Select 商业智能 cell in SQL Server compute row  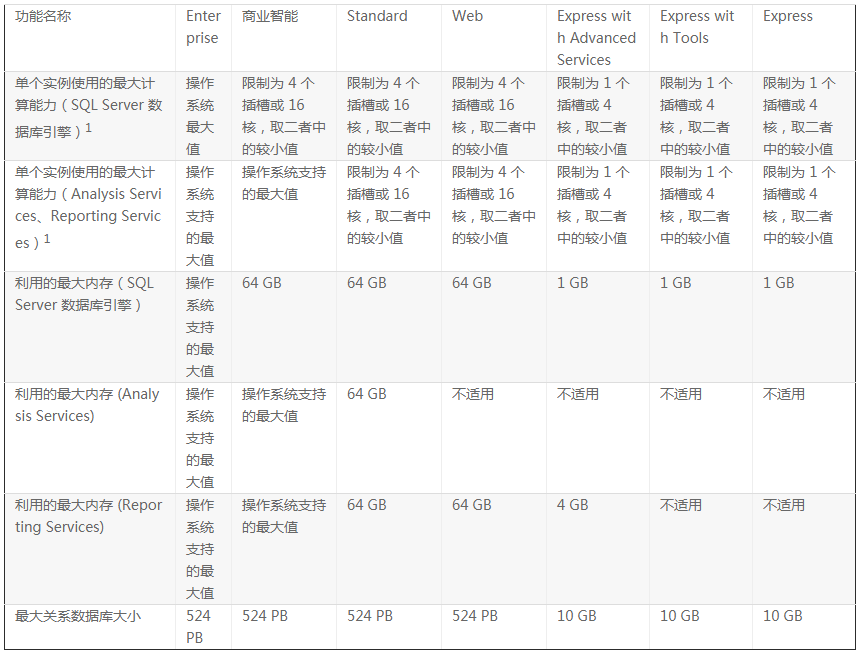(x=284, y=116)
